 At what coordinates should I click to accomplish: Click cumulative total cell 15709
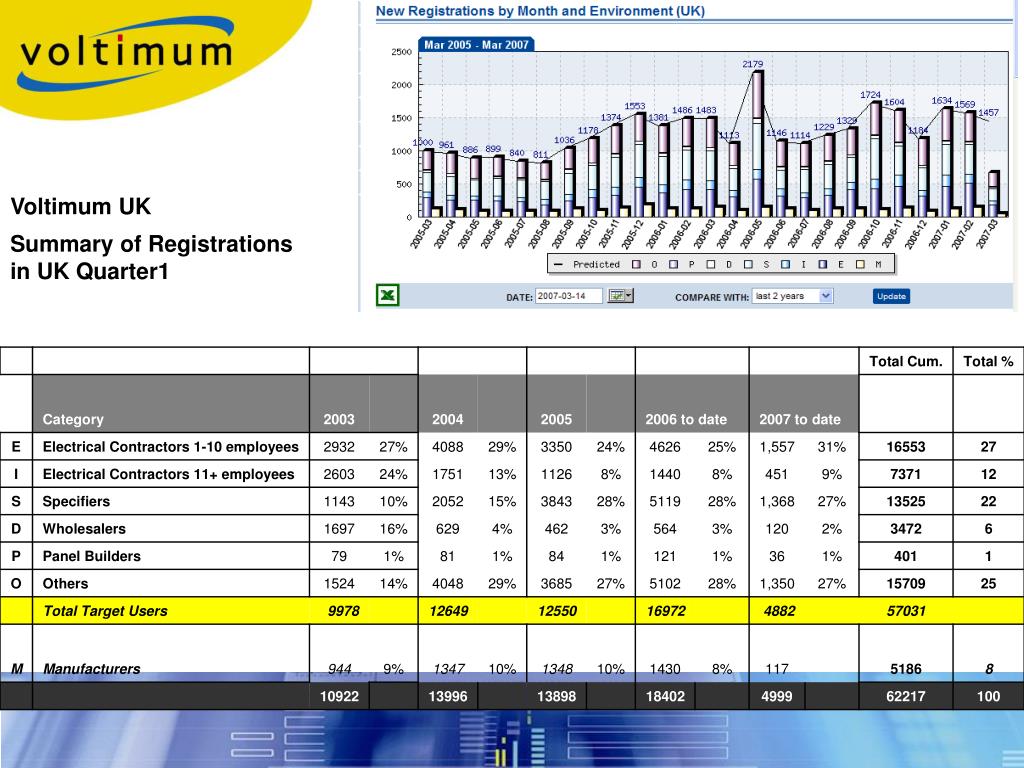[x=906, y=584]
